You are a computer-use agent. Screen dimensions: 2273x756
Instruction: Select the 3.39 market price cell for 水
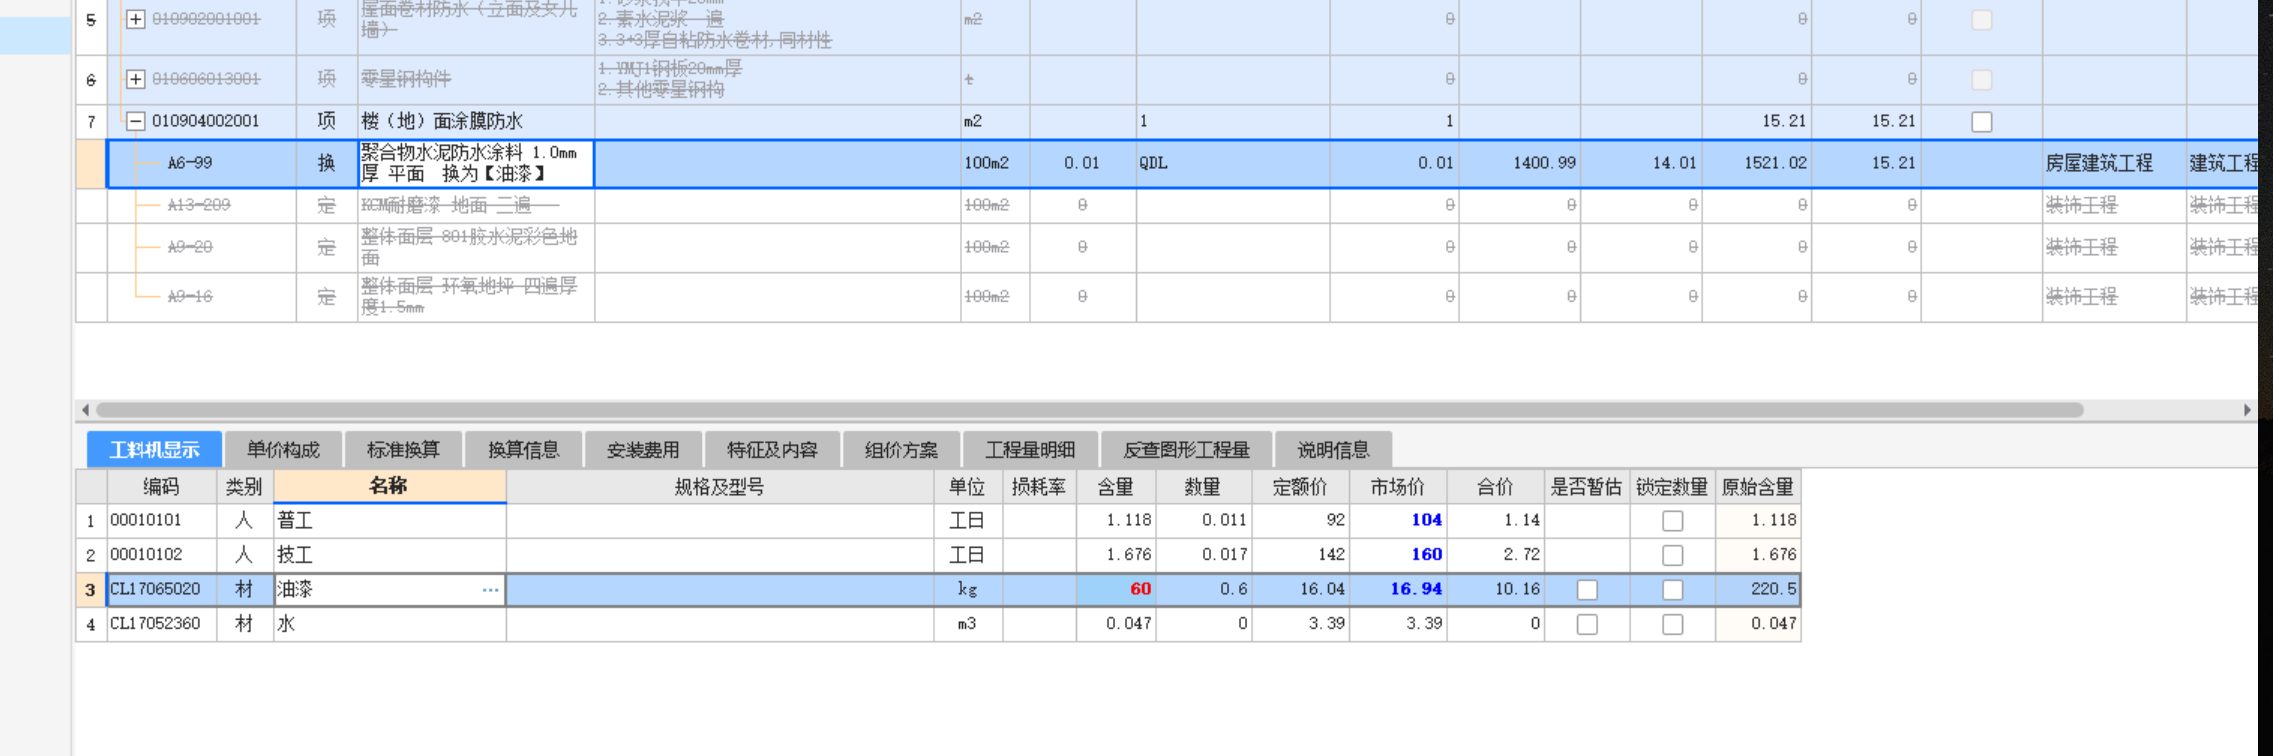tap(1397, 624)
